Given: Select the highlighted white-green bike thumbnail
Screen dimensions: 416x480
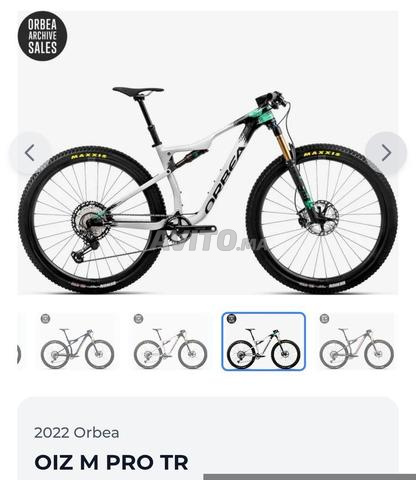Looking at the screenshot, I should pyautogui.click(x=263, y=342).
